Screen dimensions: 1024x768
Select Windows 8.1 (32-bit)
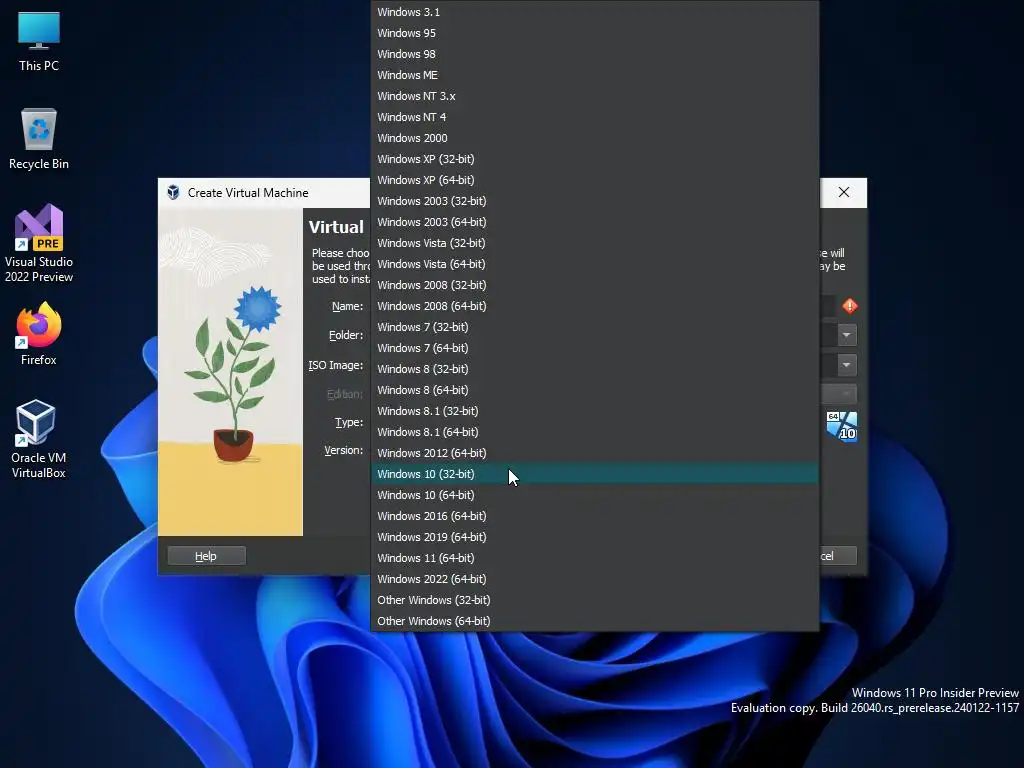[595, 411]
